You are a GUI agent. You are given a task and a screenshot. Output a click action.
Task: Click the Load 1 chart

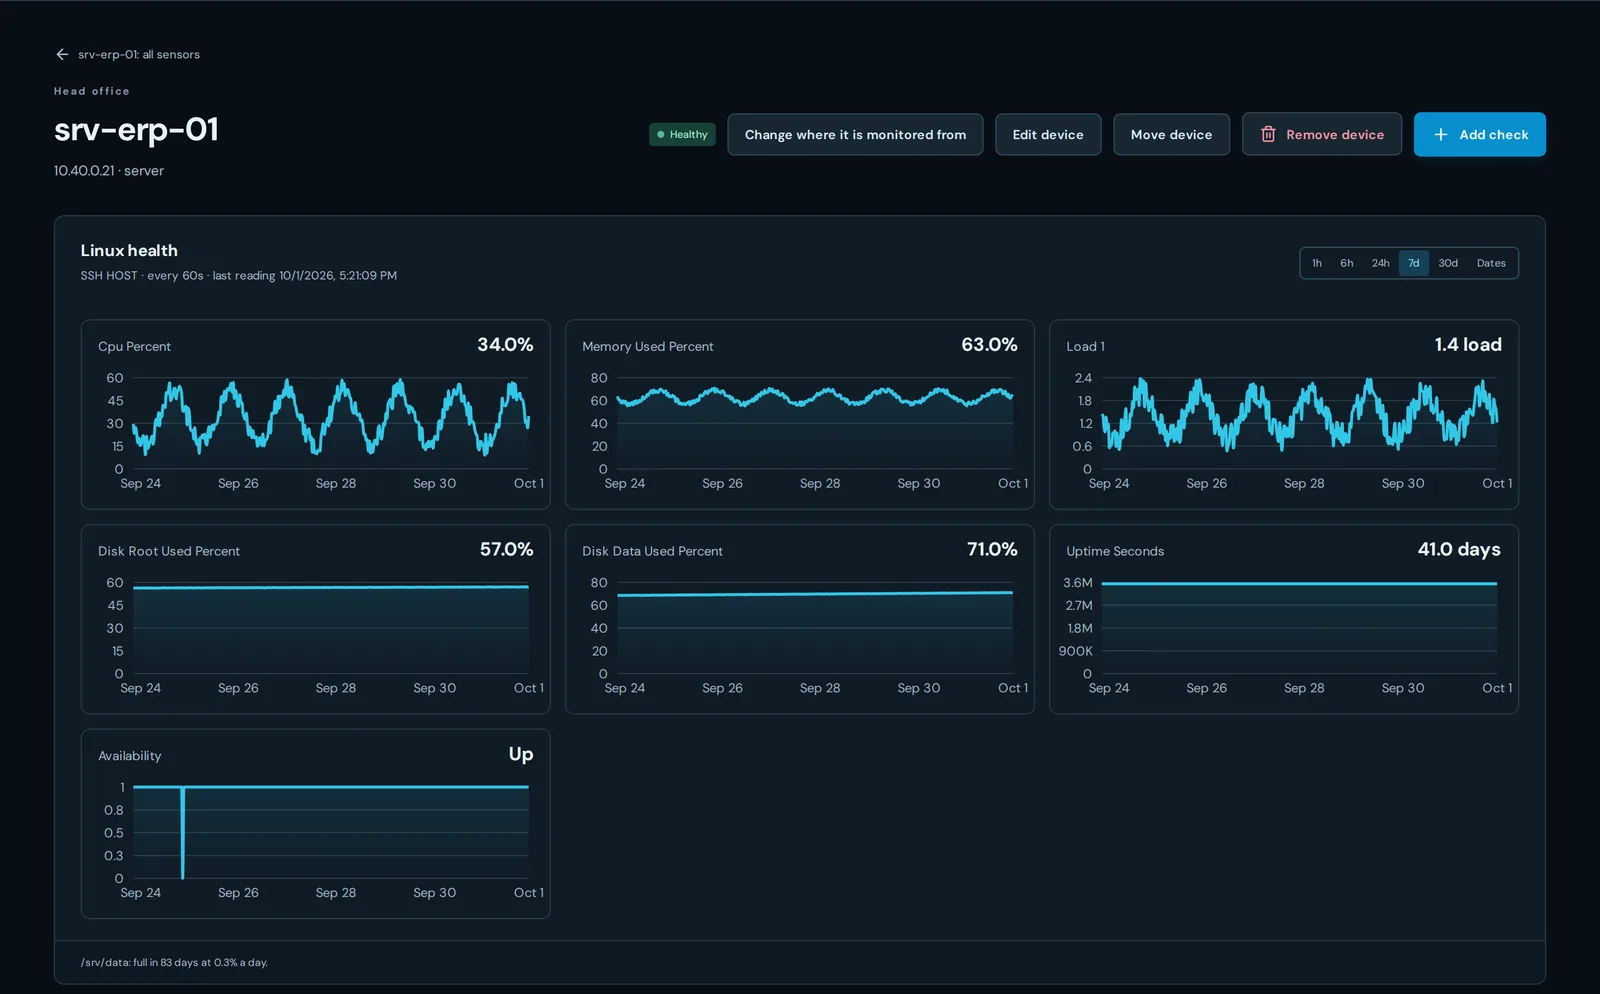pos(1284,414)
